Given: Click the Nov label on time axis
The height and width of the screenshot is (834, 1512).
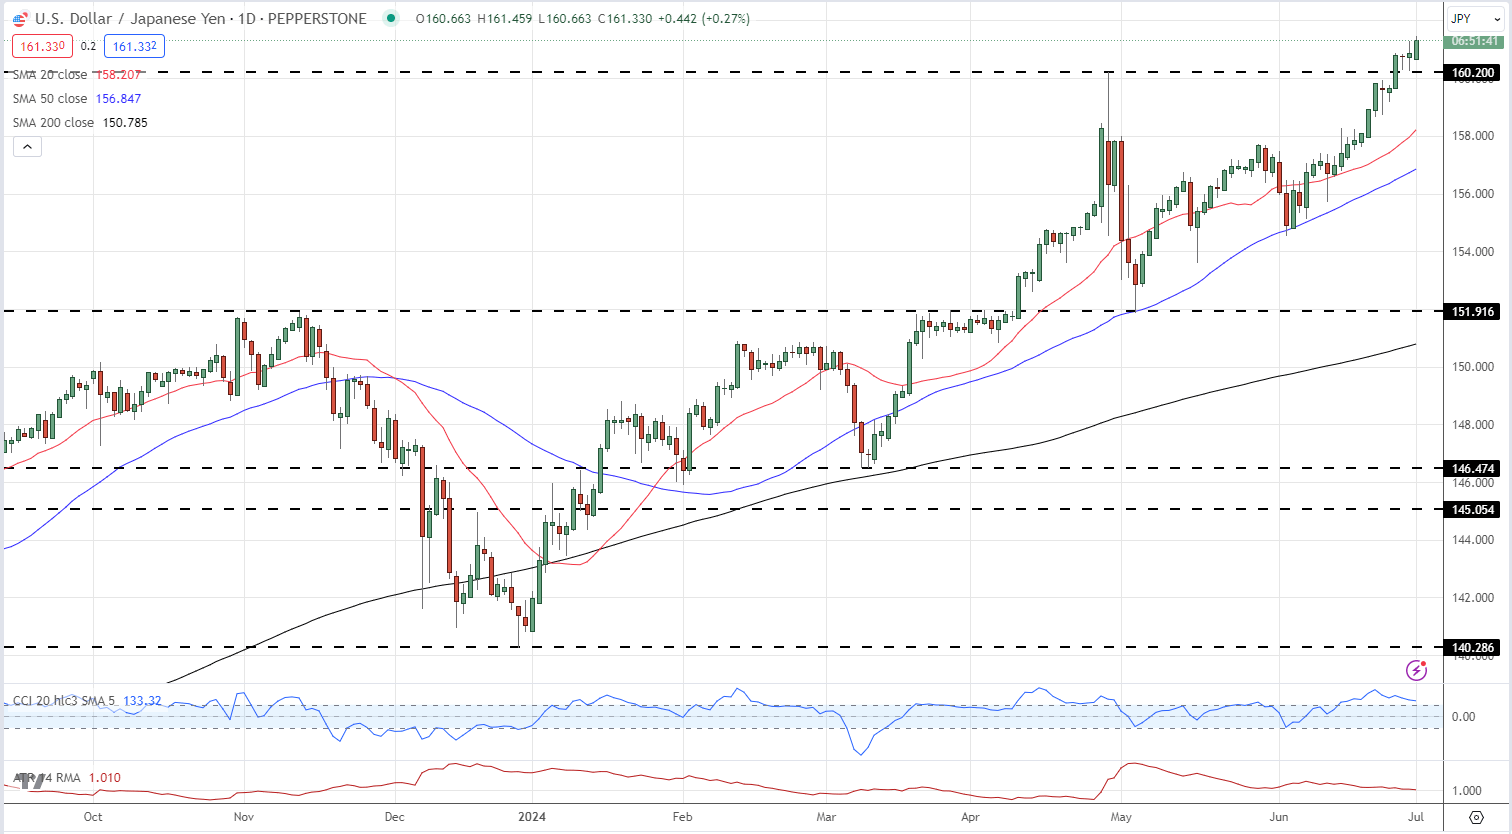Looking at the screenshot, I should [244, 817].
